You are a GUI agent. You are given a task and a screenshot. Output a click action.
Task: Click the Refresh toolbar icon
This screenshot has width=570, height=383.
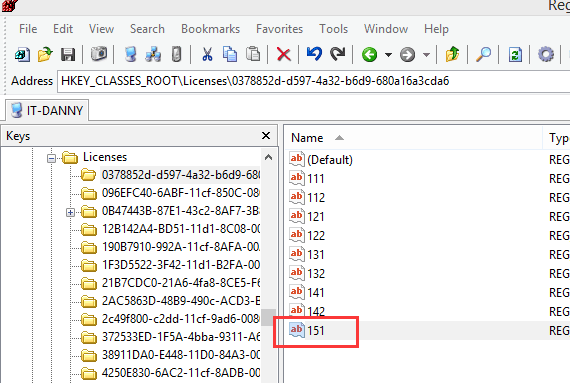tap(515, 55)
